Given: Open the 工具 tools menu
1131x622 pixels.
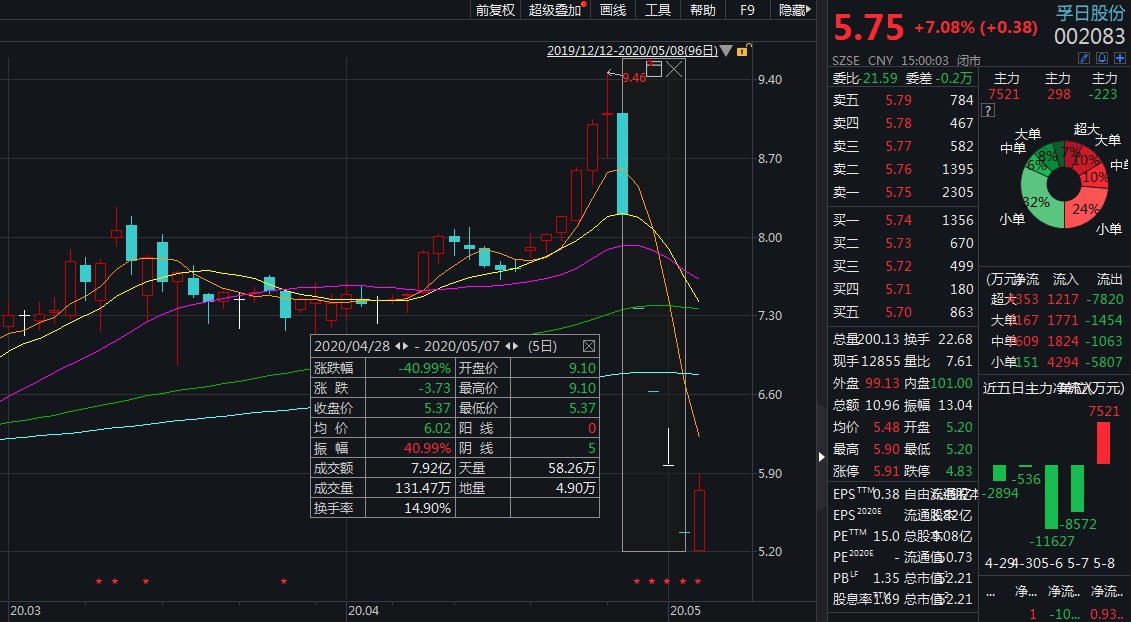Looking at the screenshot, I should click(x=658, y=10).
